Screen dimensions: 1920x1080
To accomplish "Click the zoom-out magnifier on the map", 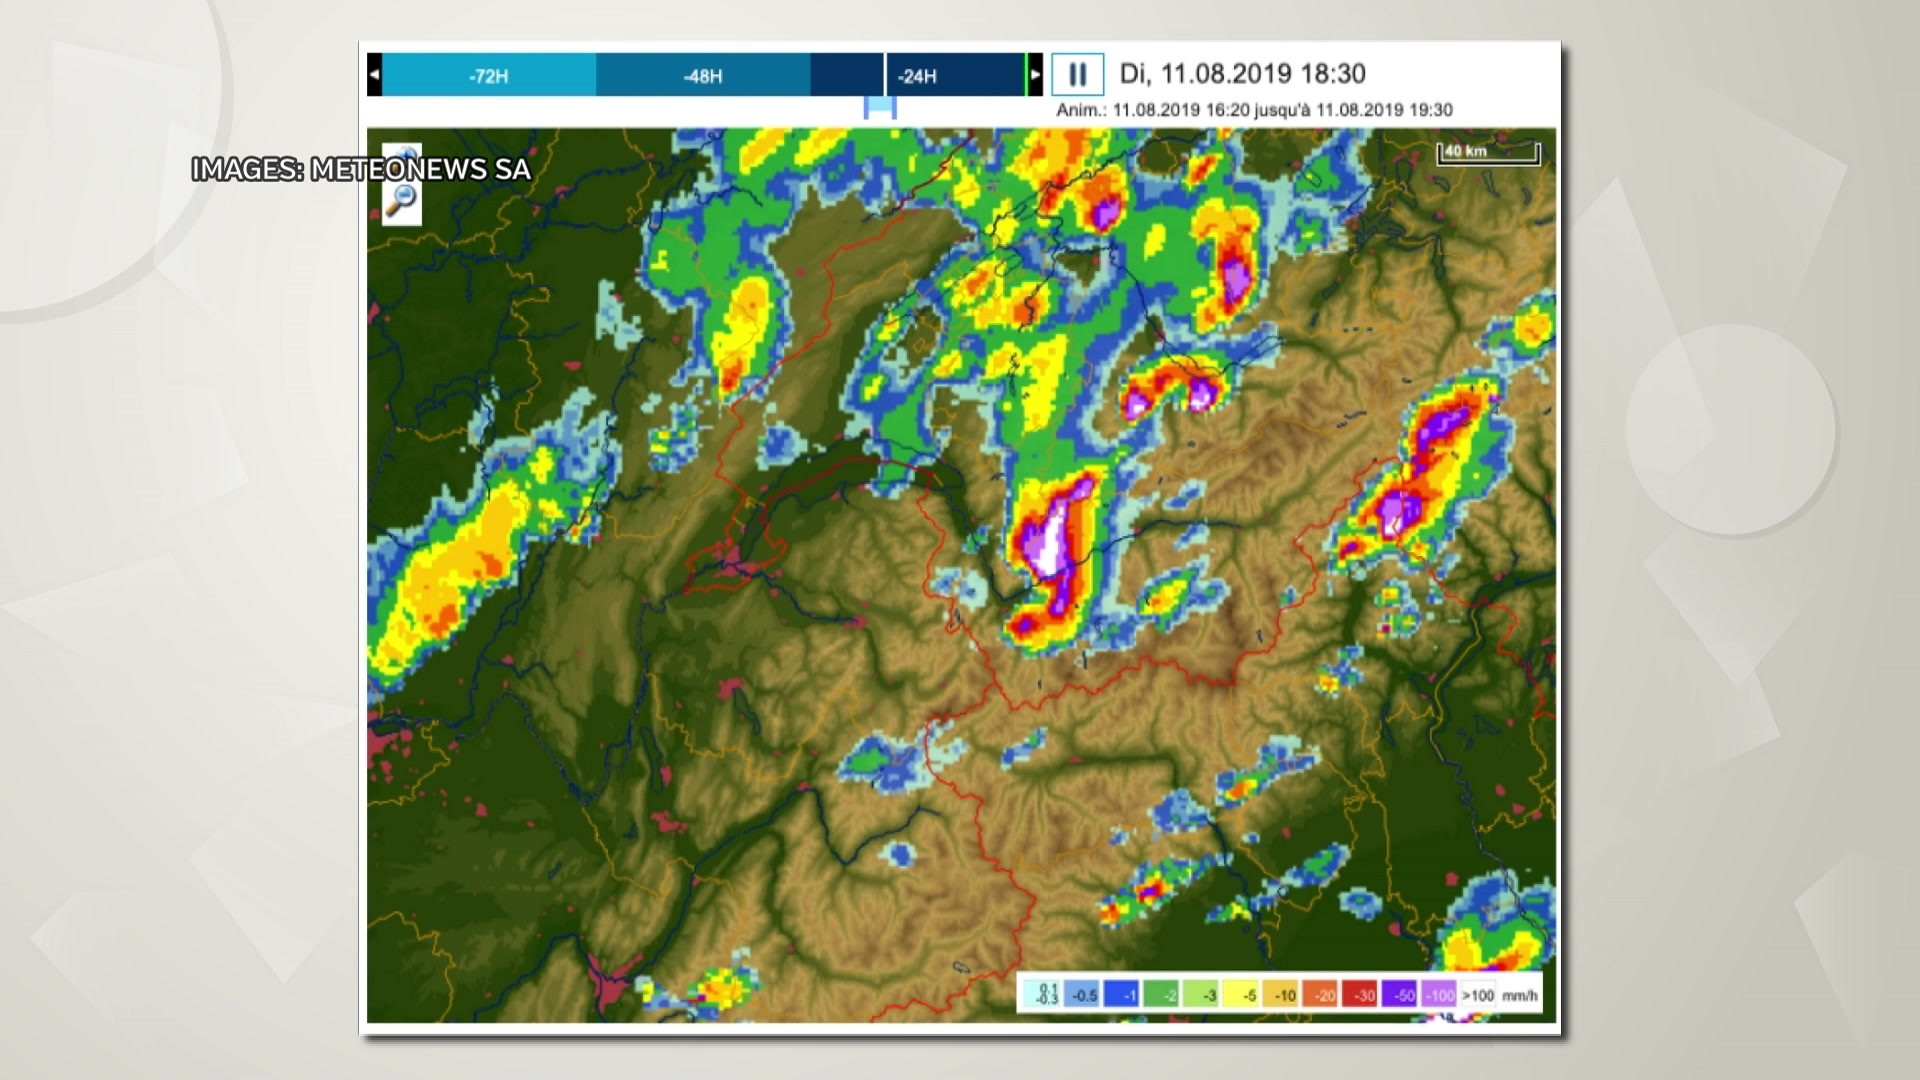I will (401, 201).
